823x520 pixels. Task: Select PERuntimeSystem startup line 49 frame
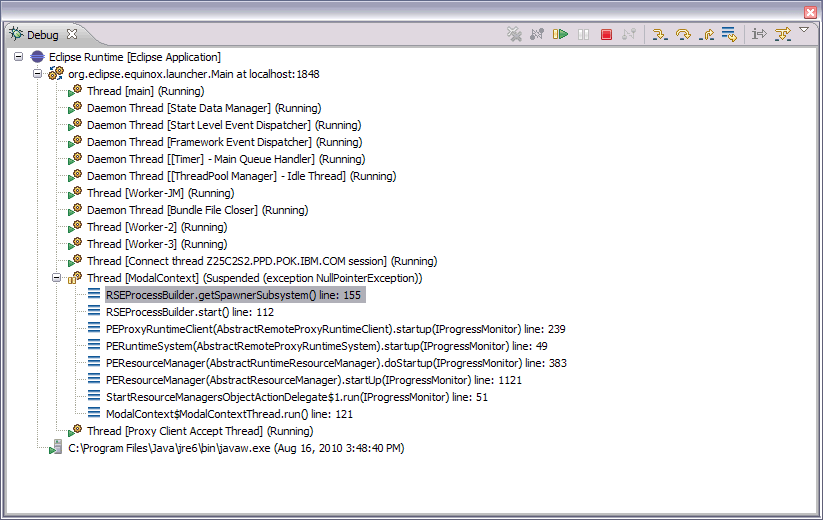pyautogui.click(x=326, y=346)
